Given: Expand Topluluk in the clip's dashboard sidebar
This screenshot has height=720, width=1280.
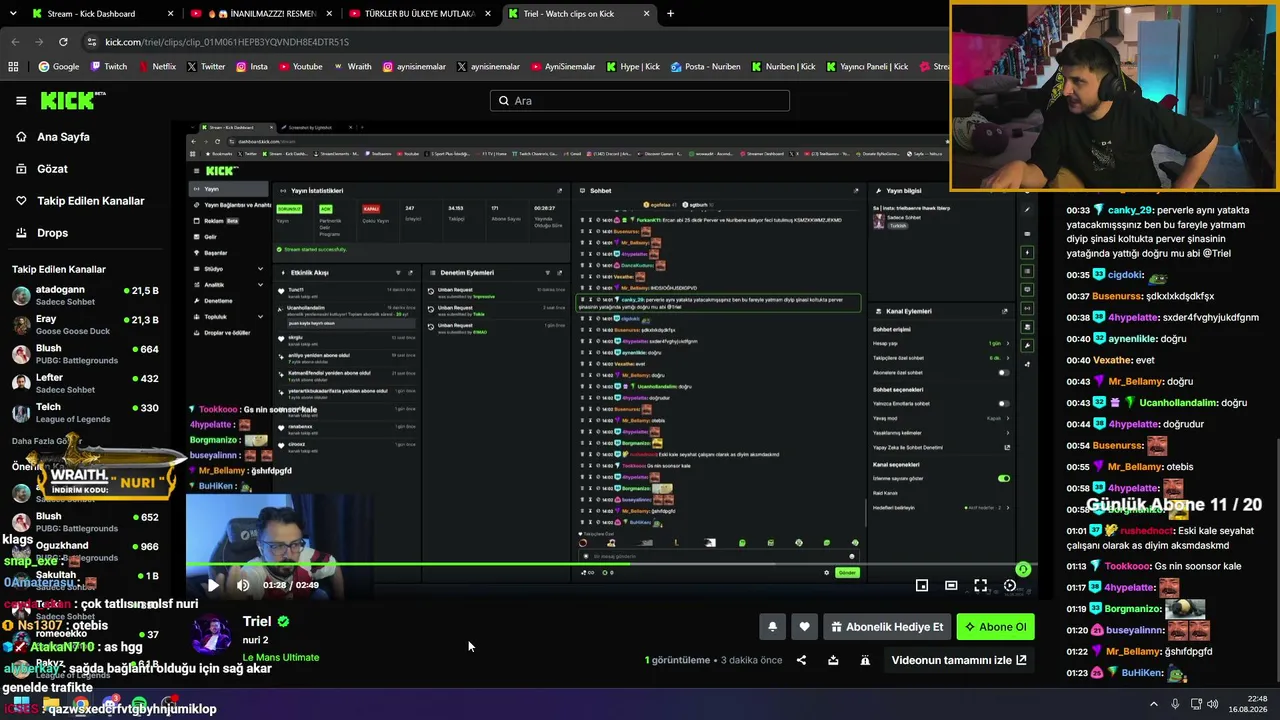Looking at the screenshot, I should point(260,317).
